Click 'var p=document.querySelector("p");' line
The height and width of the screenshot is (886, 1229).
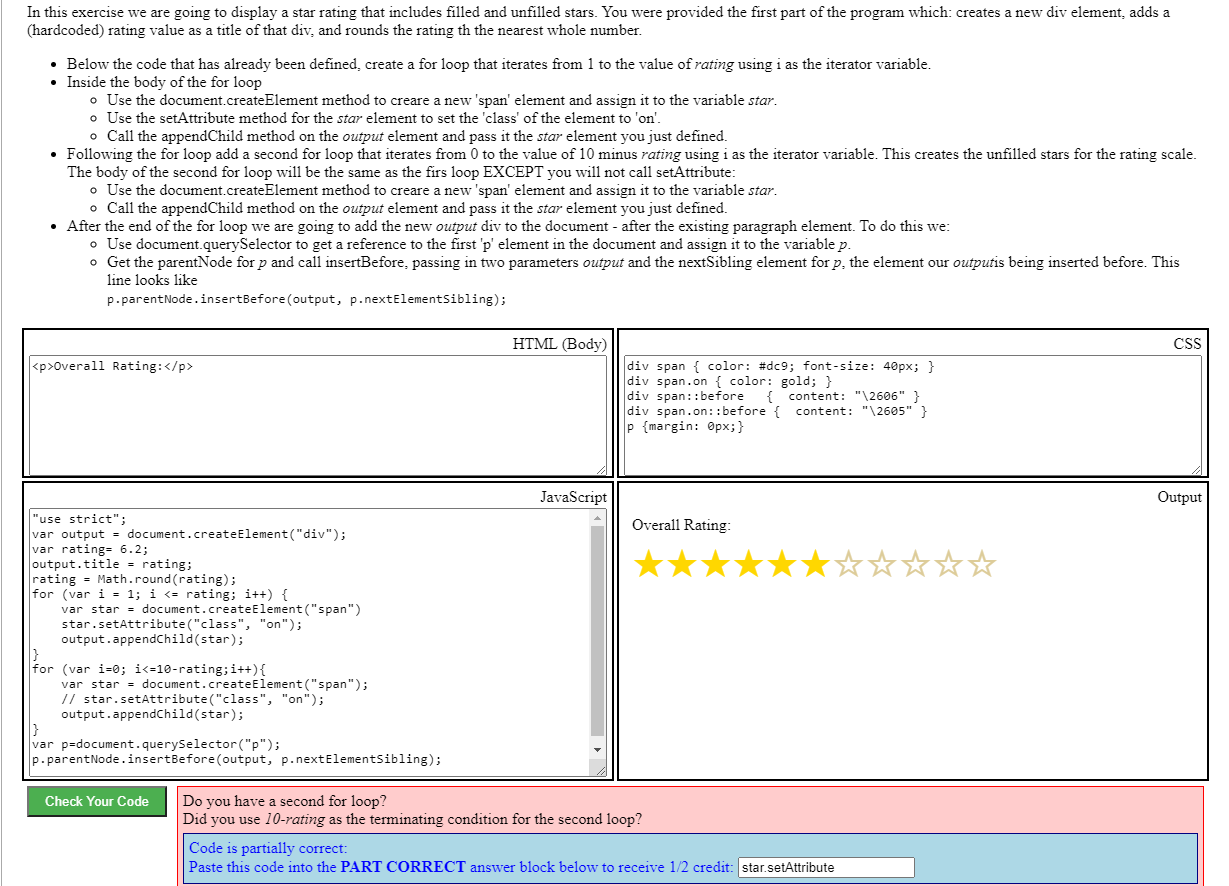tap(156, 744)
